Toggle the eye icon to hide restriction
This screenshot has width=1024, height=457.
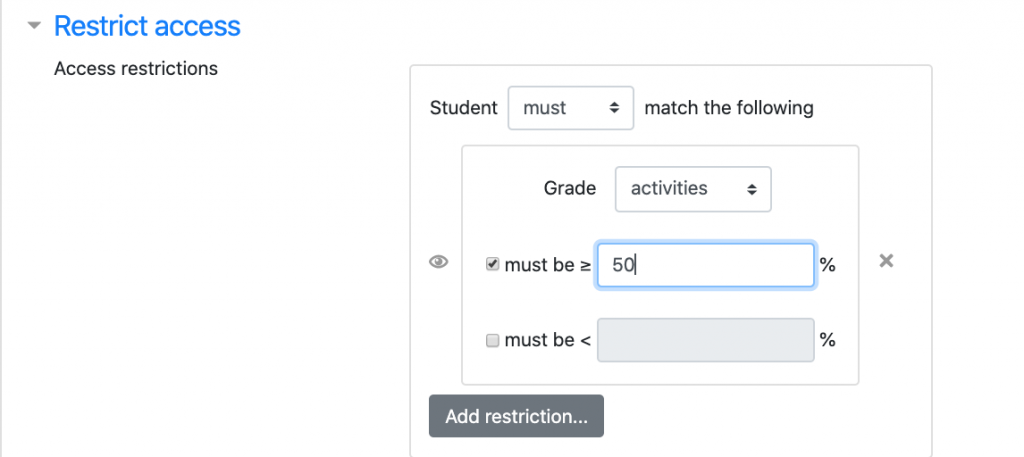point(438,262)
